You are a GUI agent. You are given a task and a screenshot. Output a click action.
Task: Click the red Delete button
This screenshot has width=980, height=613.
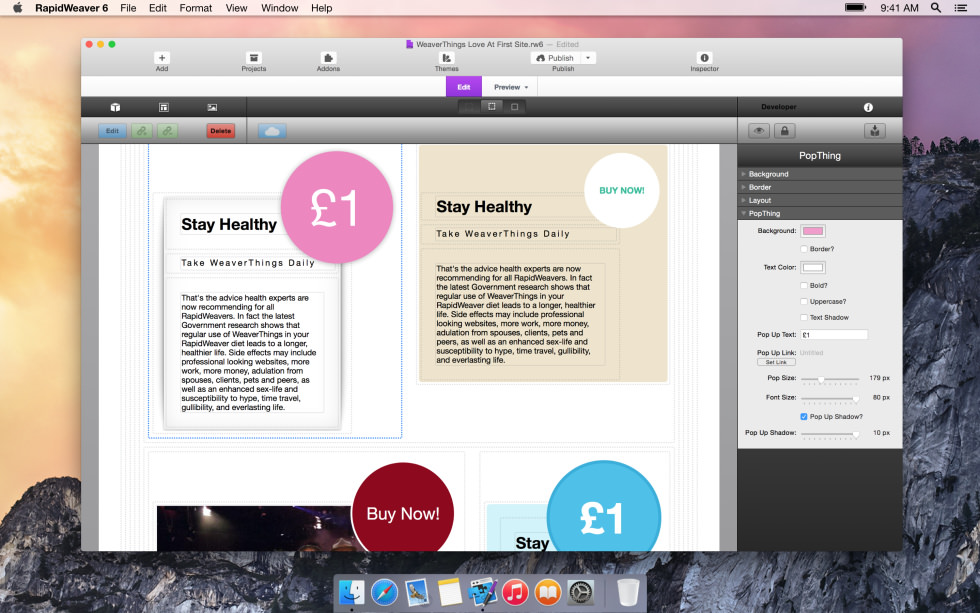click(221, 131)
